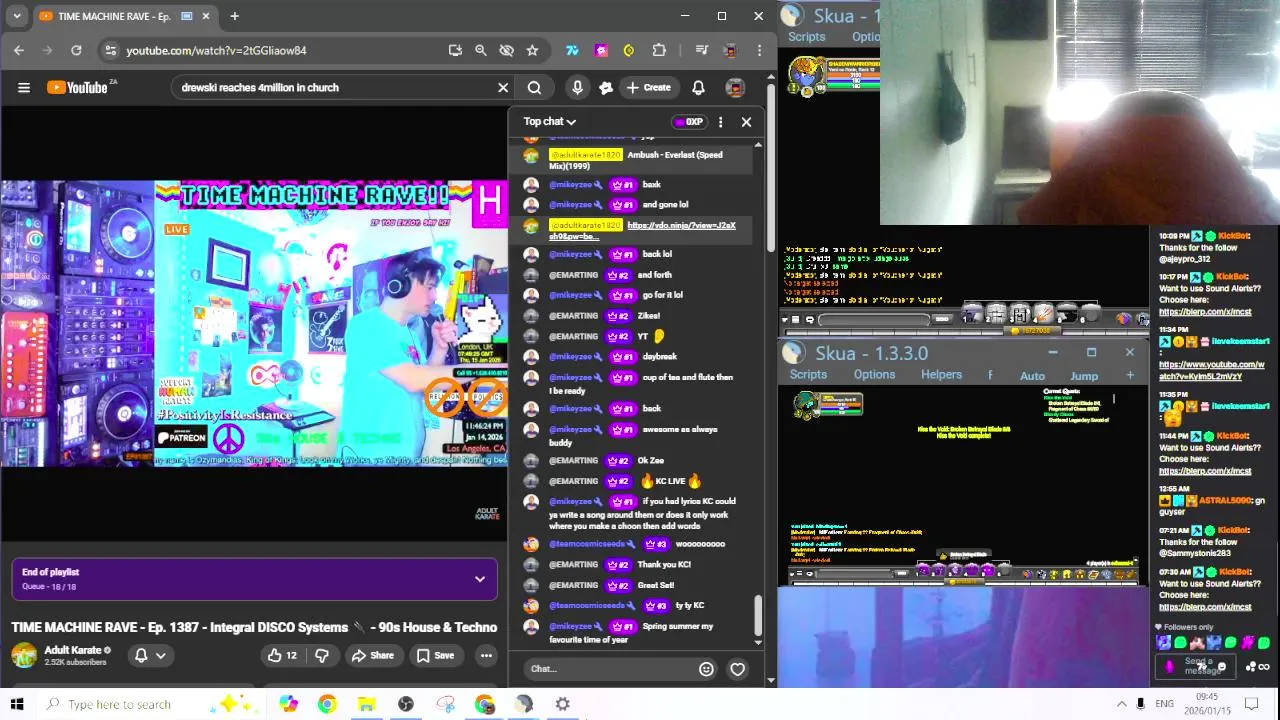1280x720 pixels.
Task: Save the video to a playlist
Action: point(435,656)
